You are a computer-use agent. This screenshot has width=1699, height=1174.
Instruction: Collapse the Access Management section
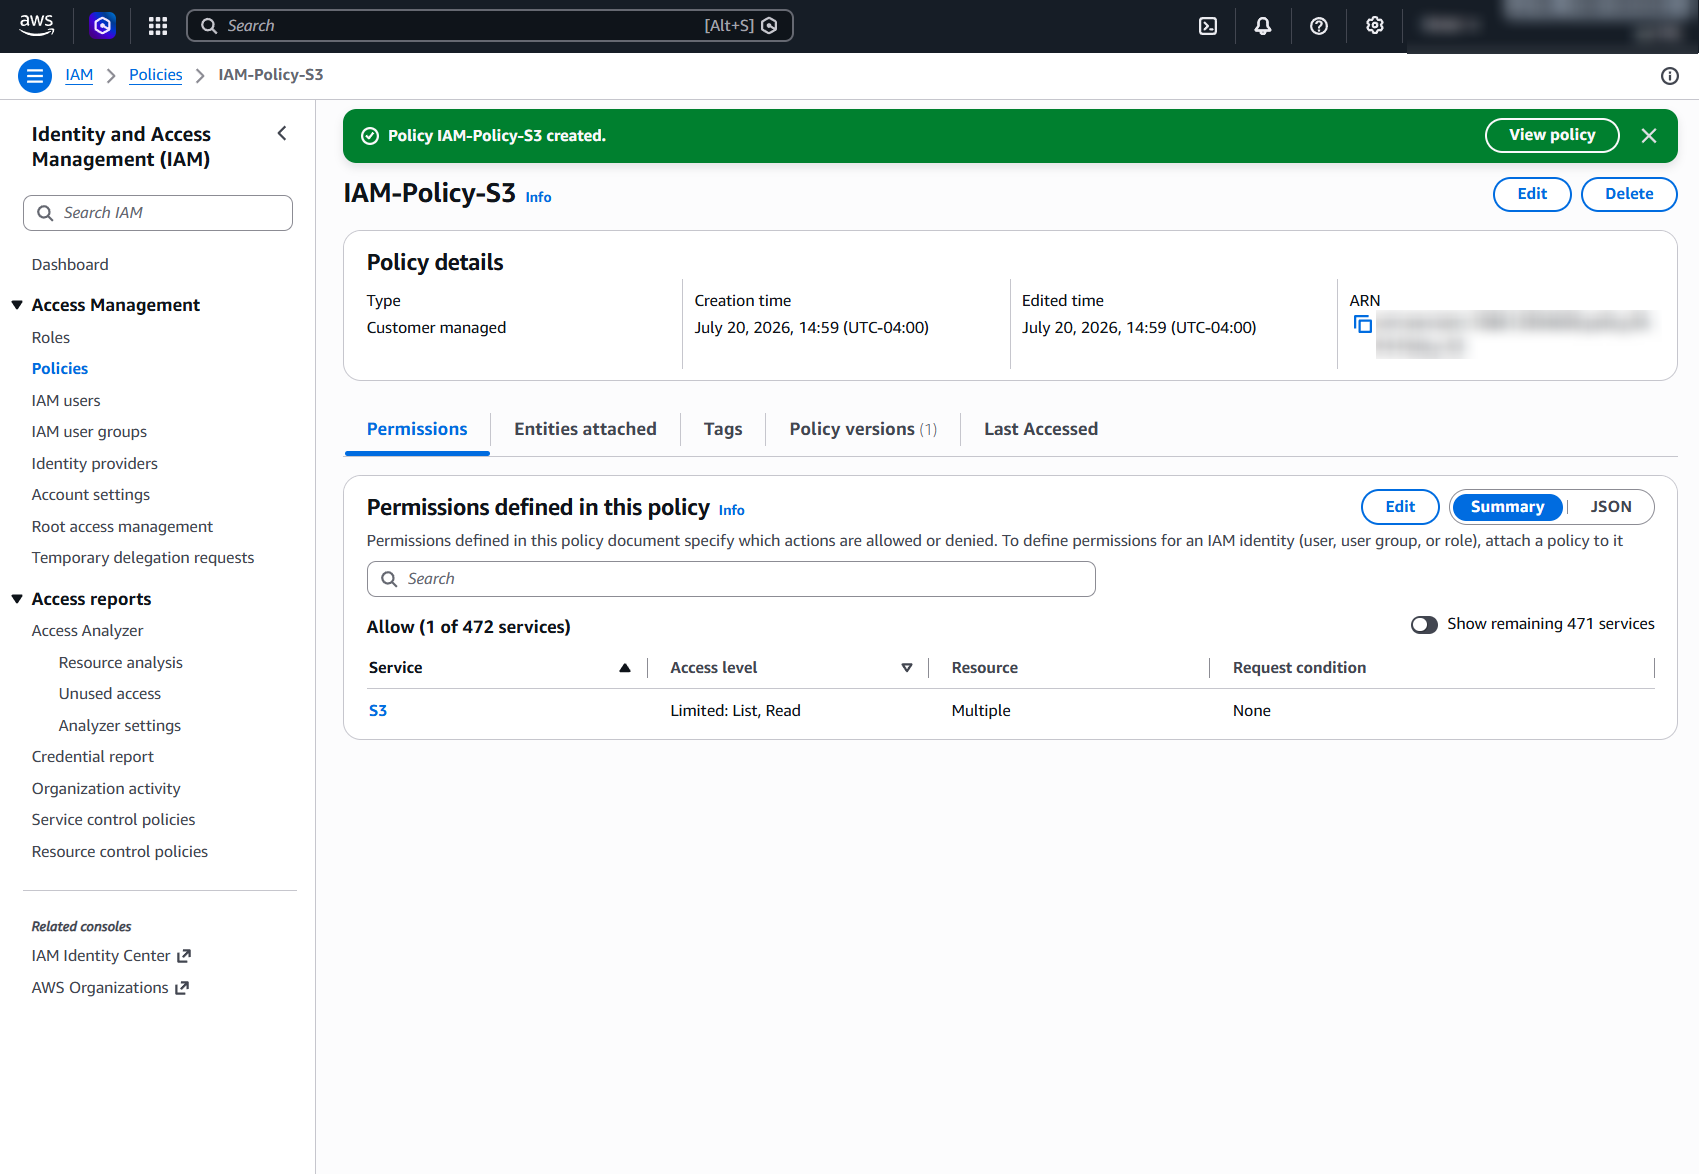17,305
